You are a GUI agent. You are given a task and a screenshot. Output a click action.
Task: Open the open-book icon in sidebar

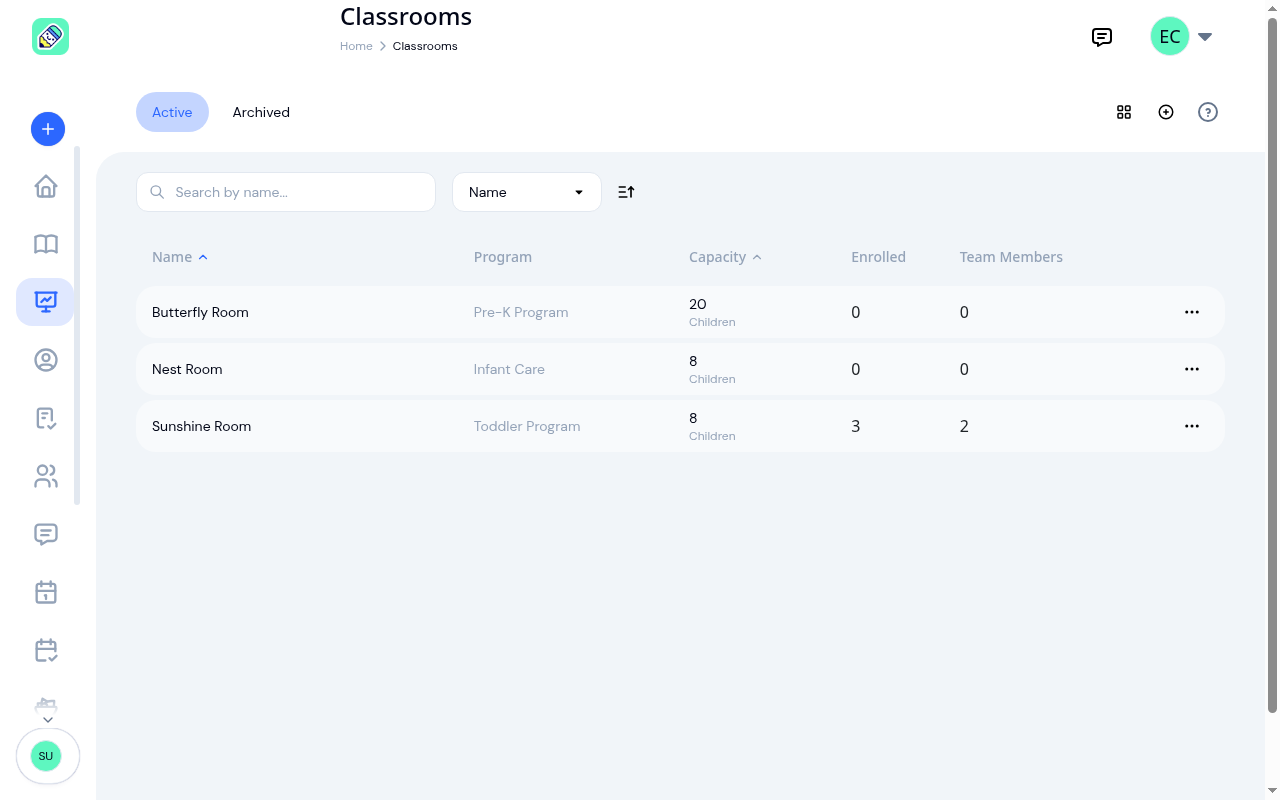click(46, 244)
